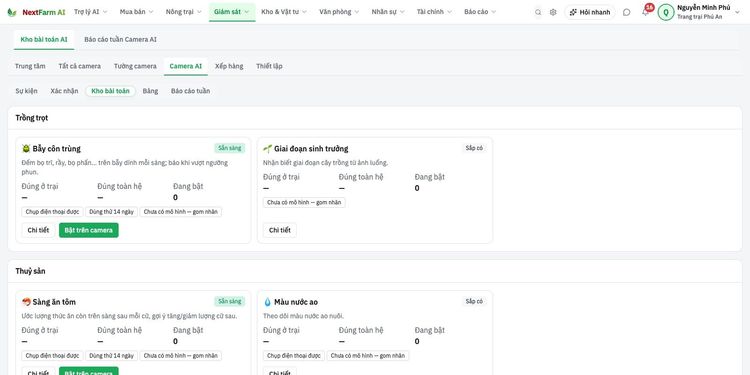750x375 pixels.
Task: Click Dùng thử 14 ngày tag on Sàng ăn tôm
Action: pyautogui.click(x=111, y=356)
